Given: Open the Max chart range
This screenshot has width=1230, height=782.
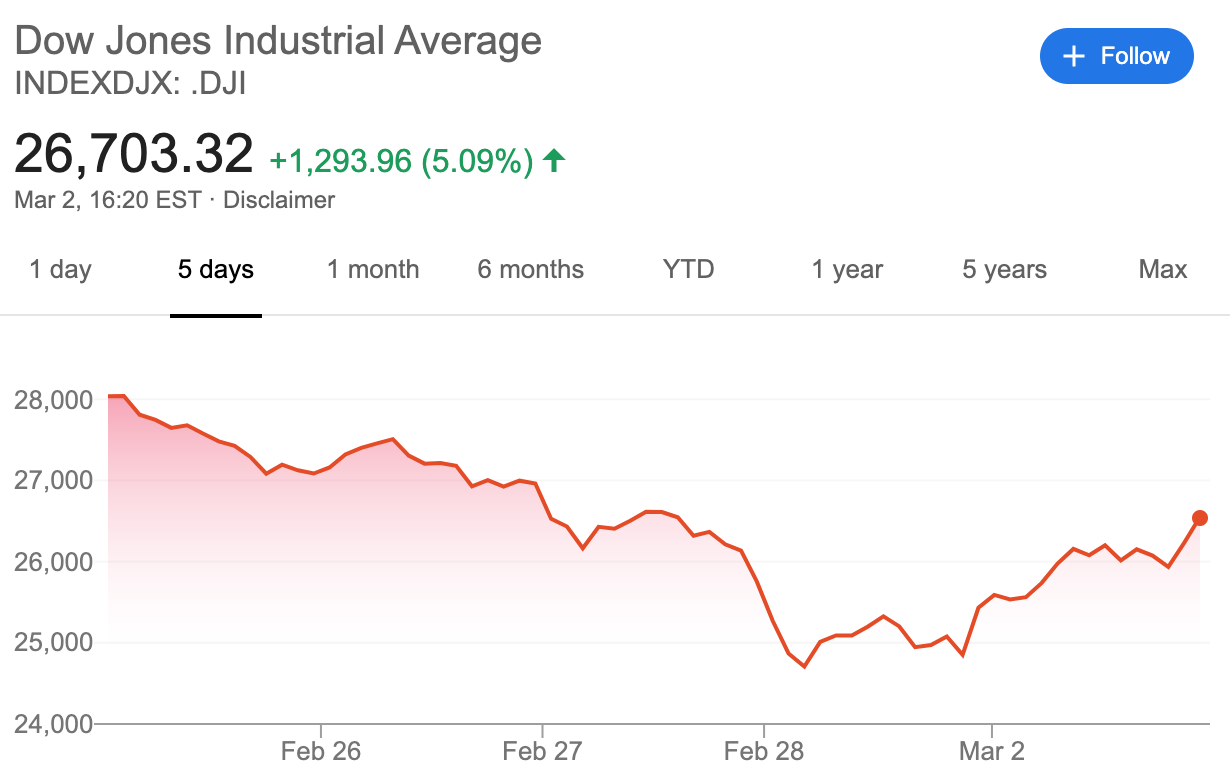Looking at the screenshot, I should pyautogui.click(x=1163, y=269).
